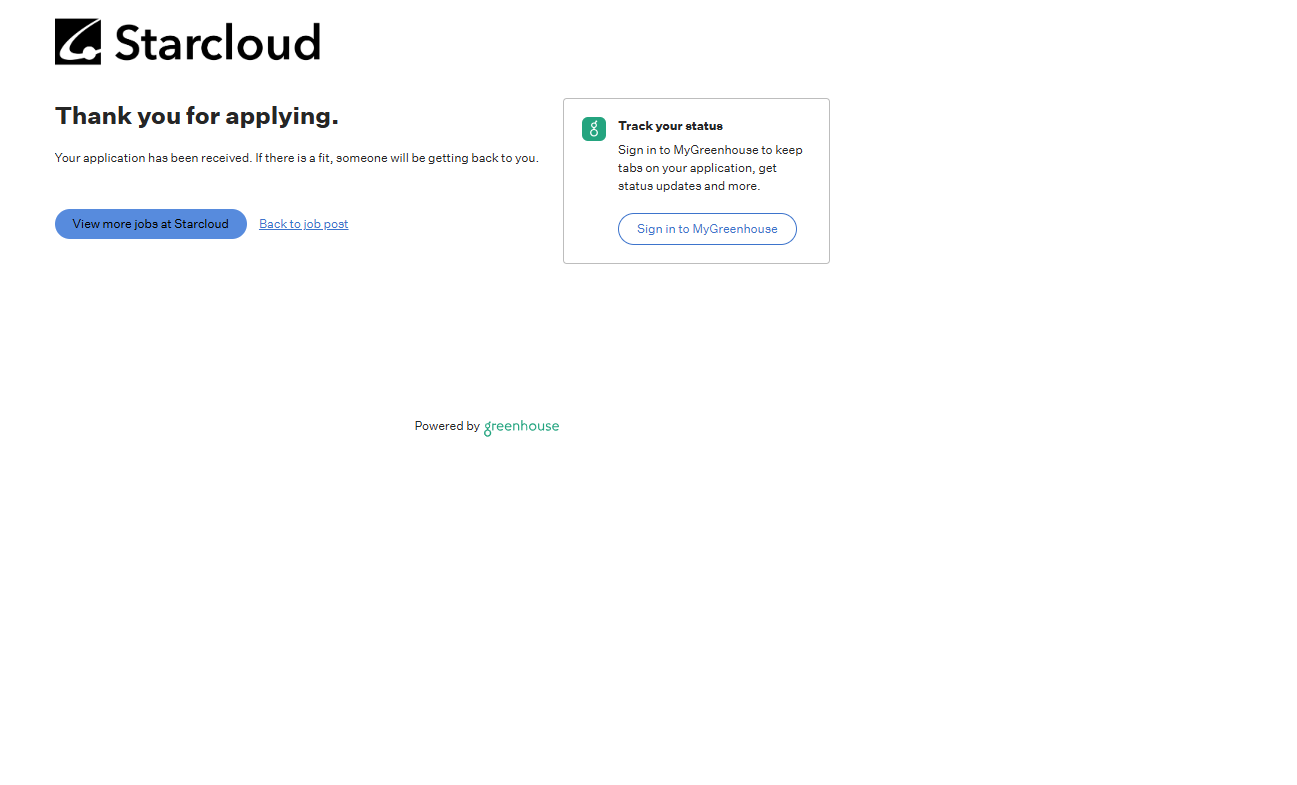The height and width of the screenshot is (785, 1297).
Task: Click the leaf-shaped g in greenhouse wordmark
Action: 488,429
